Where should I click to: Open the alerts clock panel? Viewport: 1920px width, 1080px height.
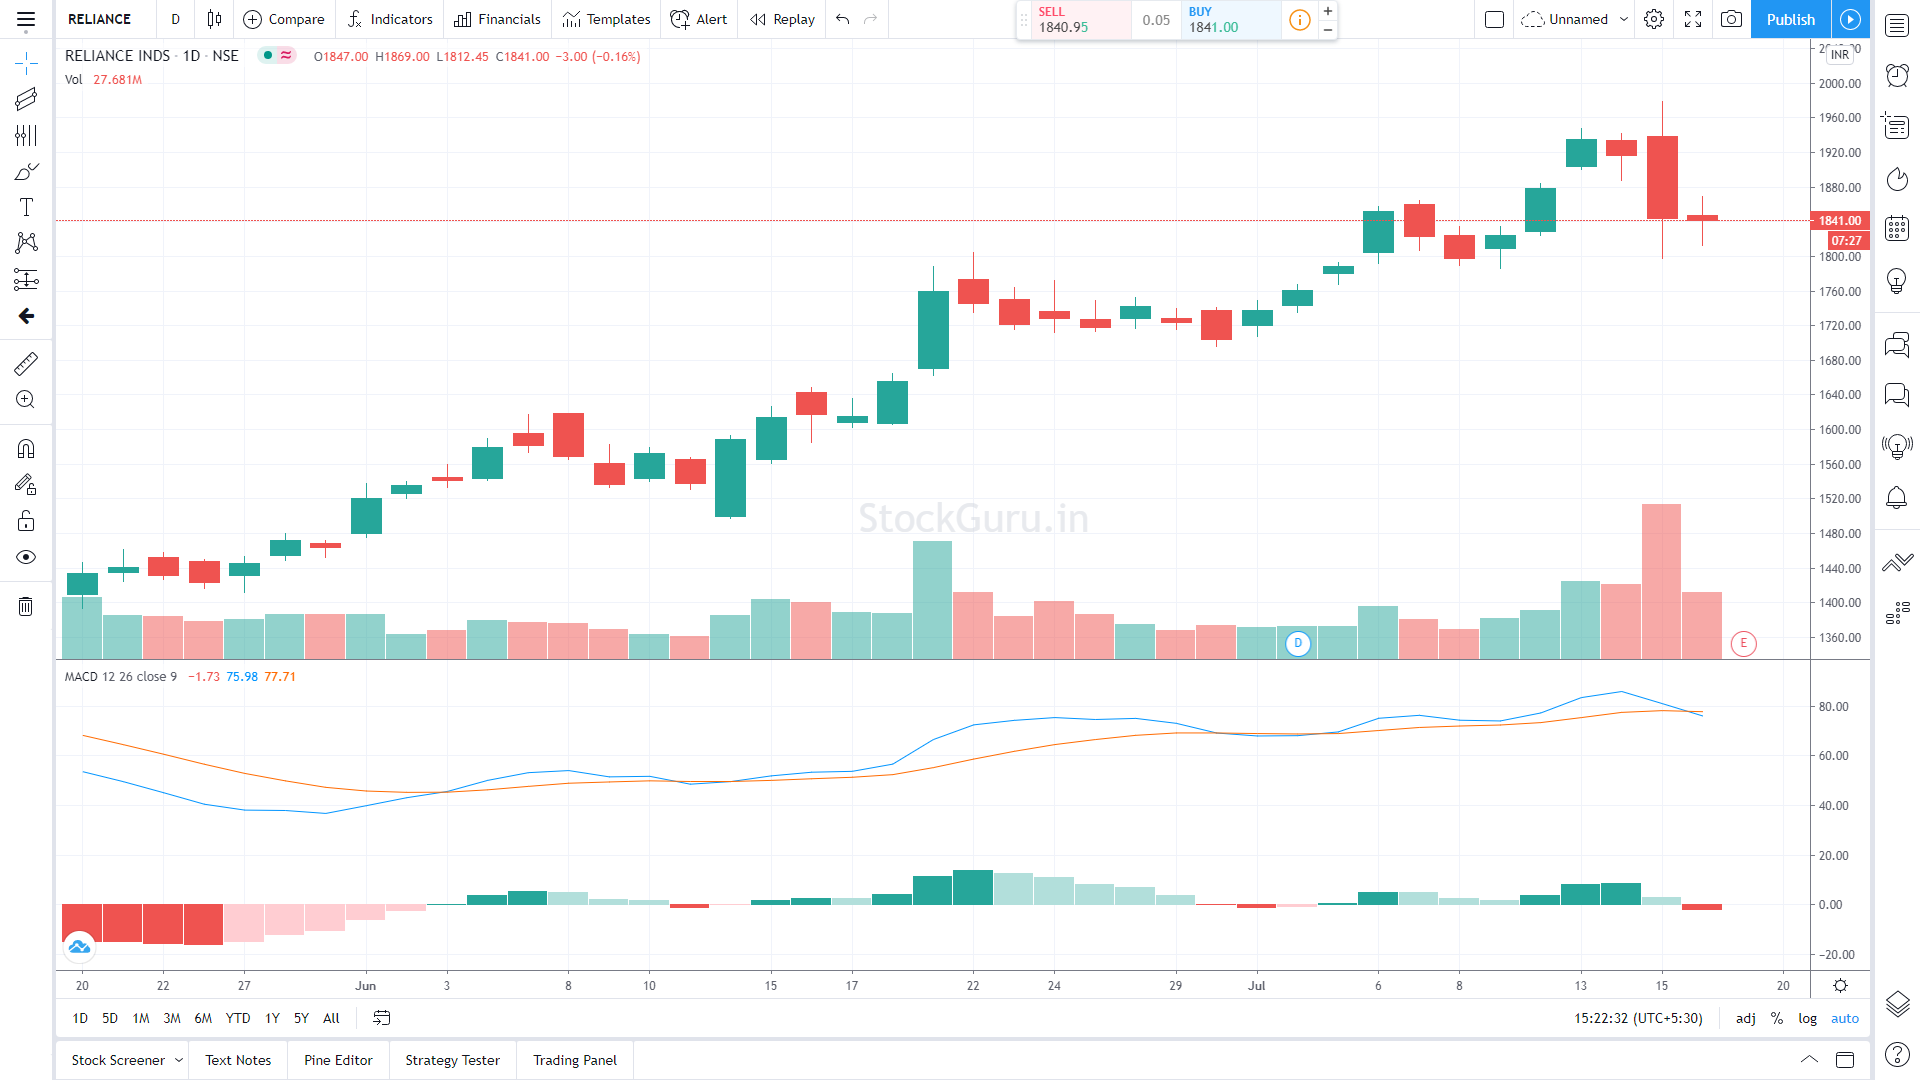[1897, 75]
